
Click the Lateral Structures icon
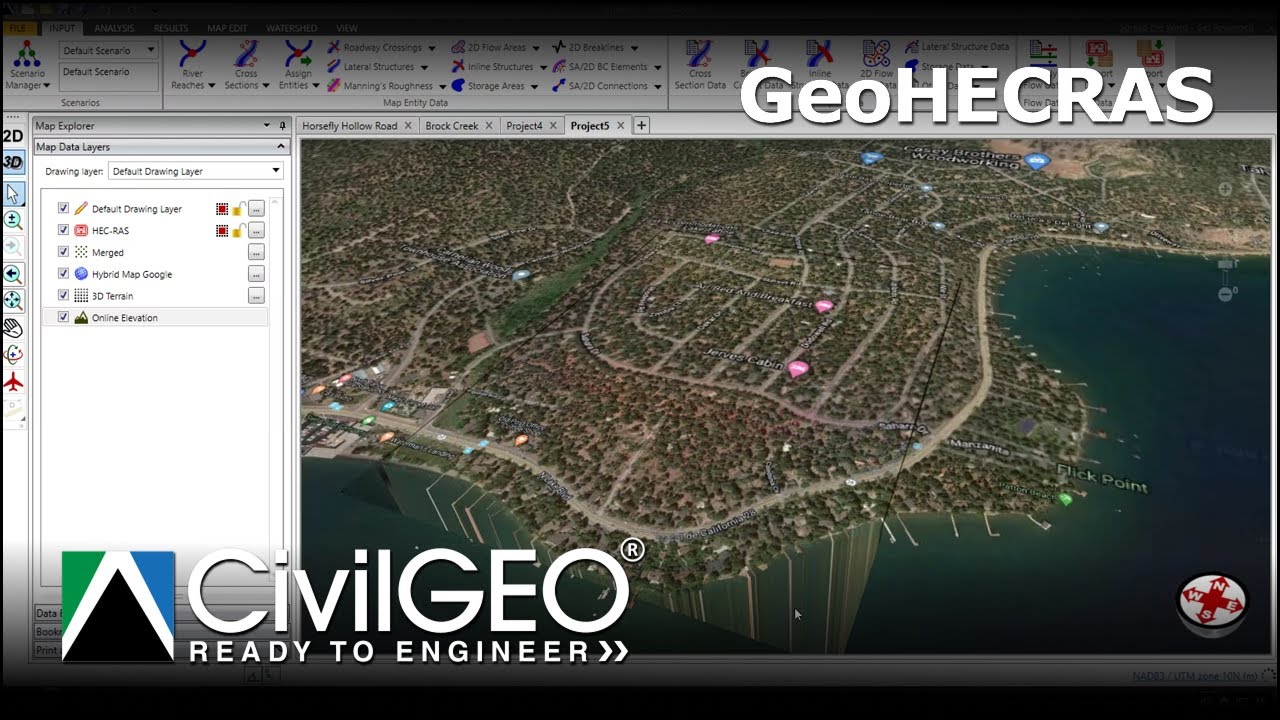(x=334, y=66)
